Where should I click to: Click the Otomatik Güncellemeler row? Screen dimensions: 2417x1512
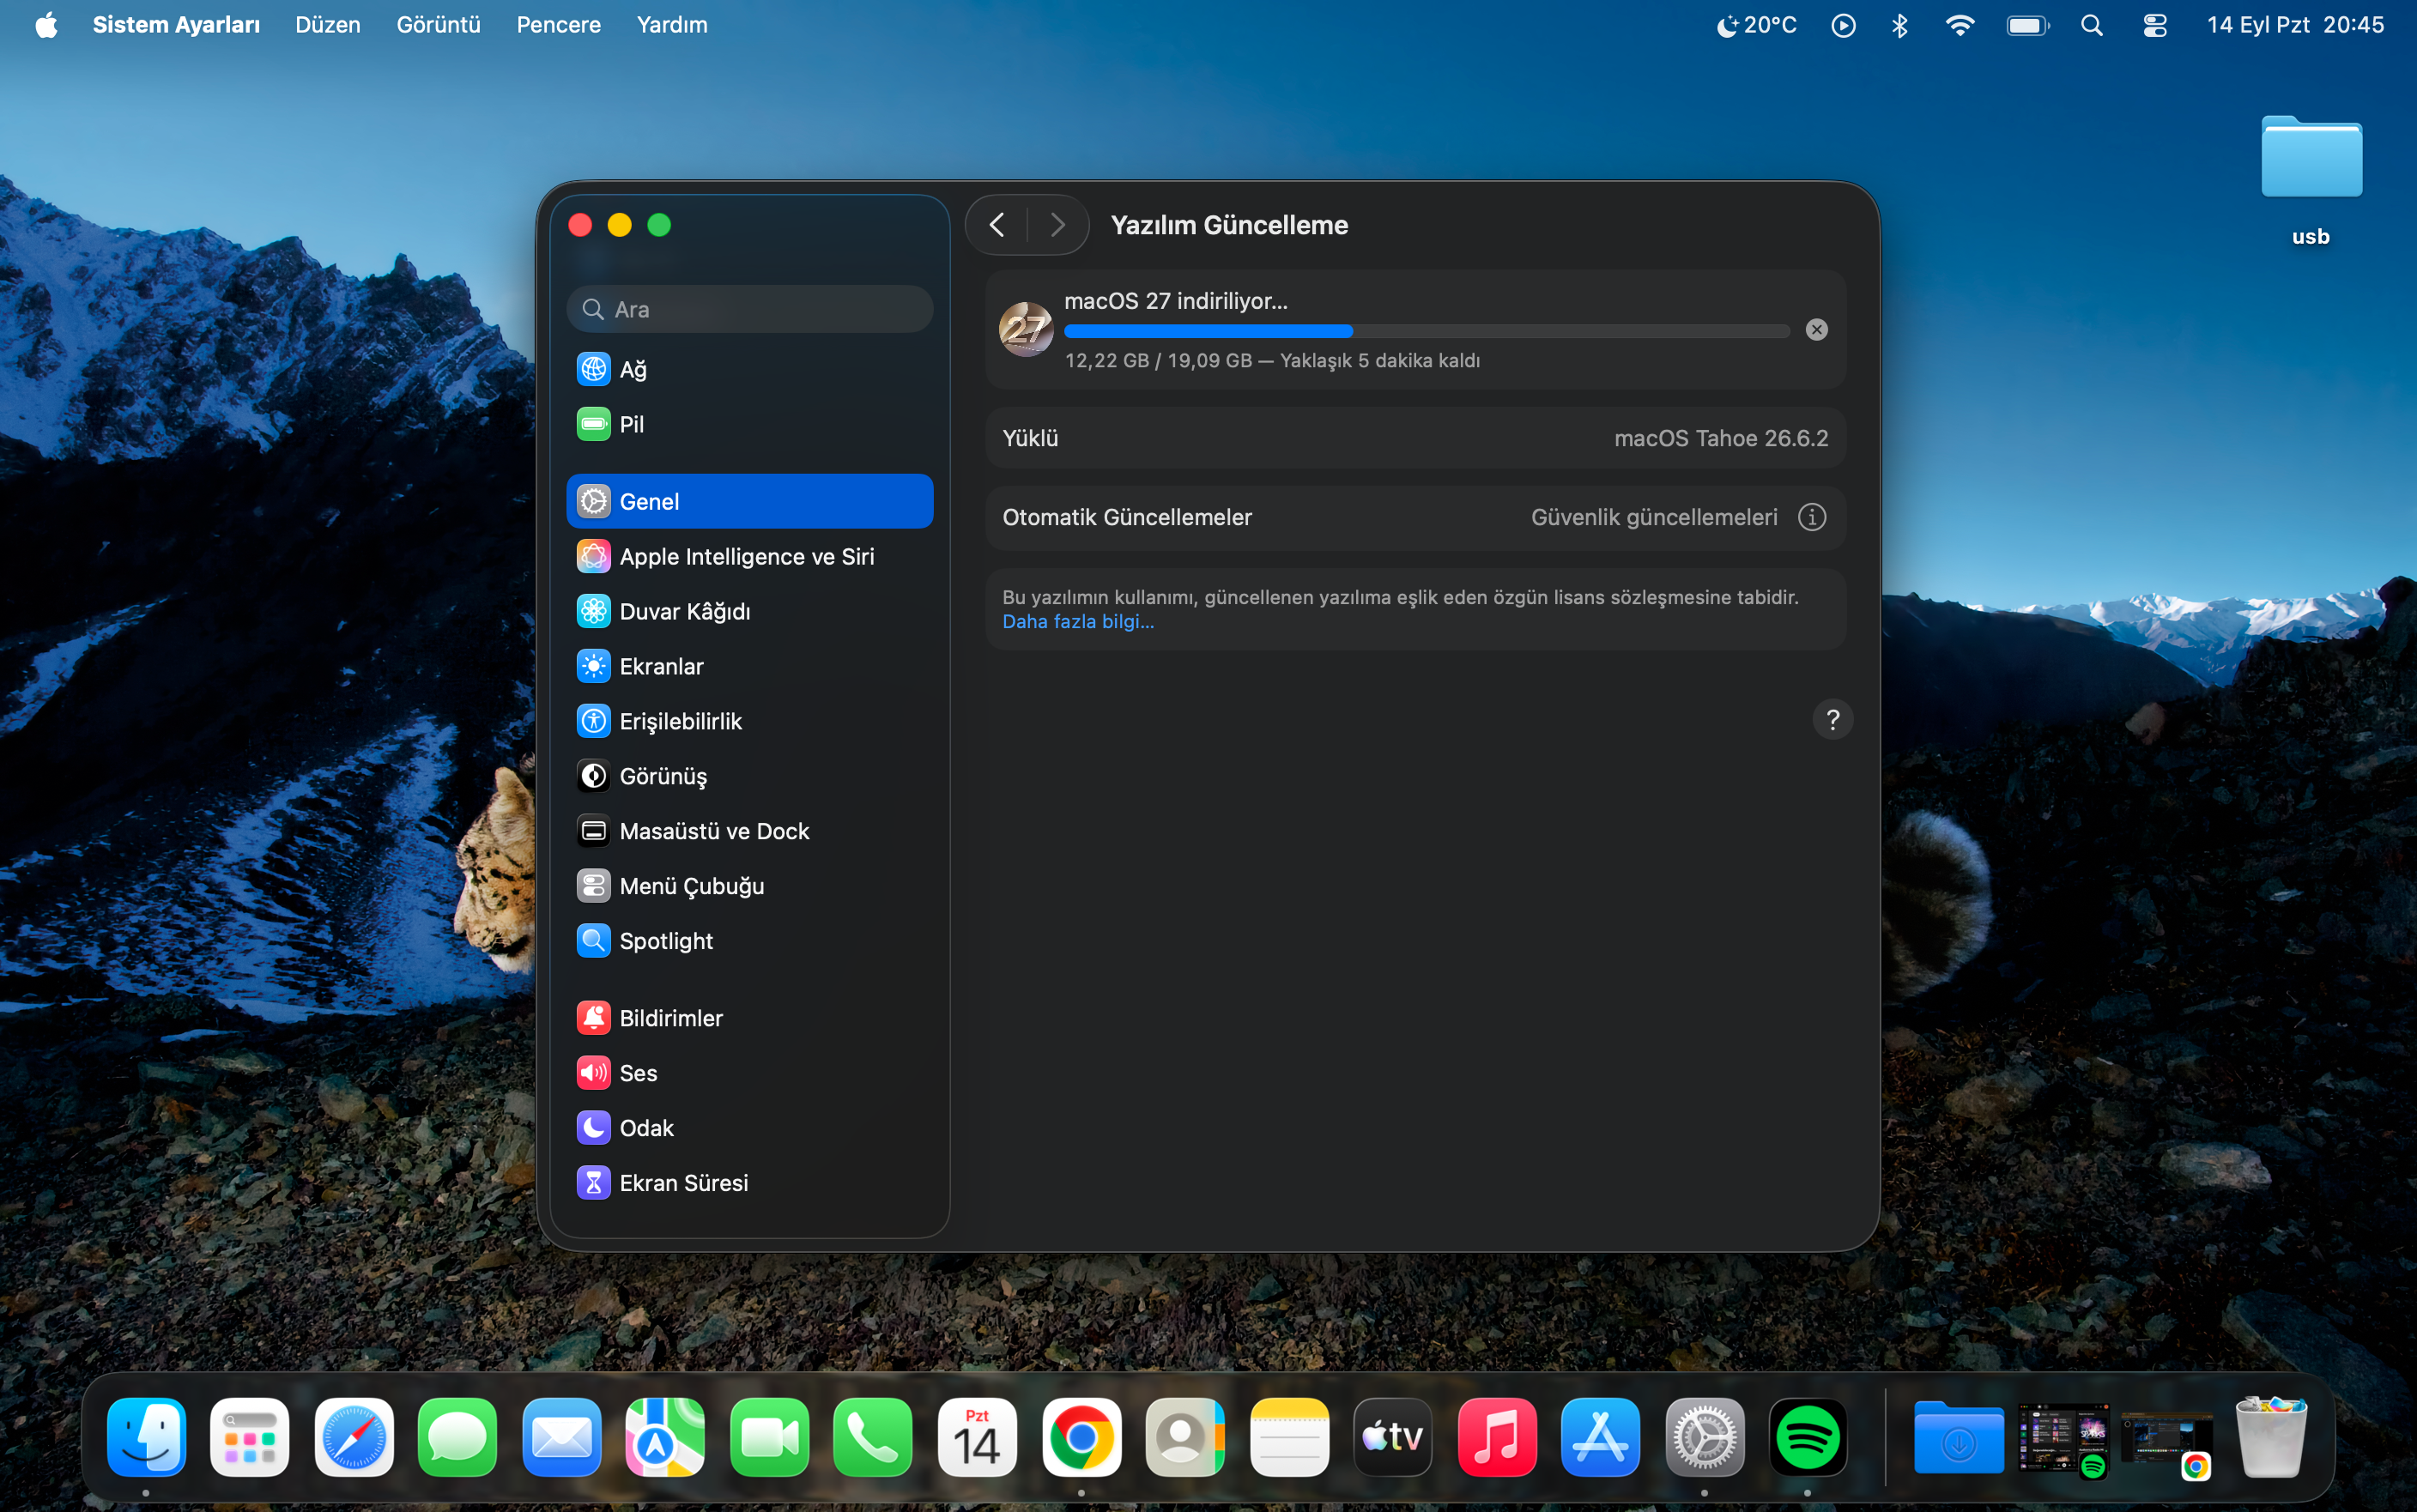click(x=1415, y=517)
